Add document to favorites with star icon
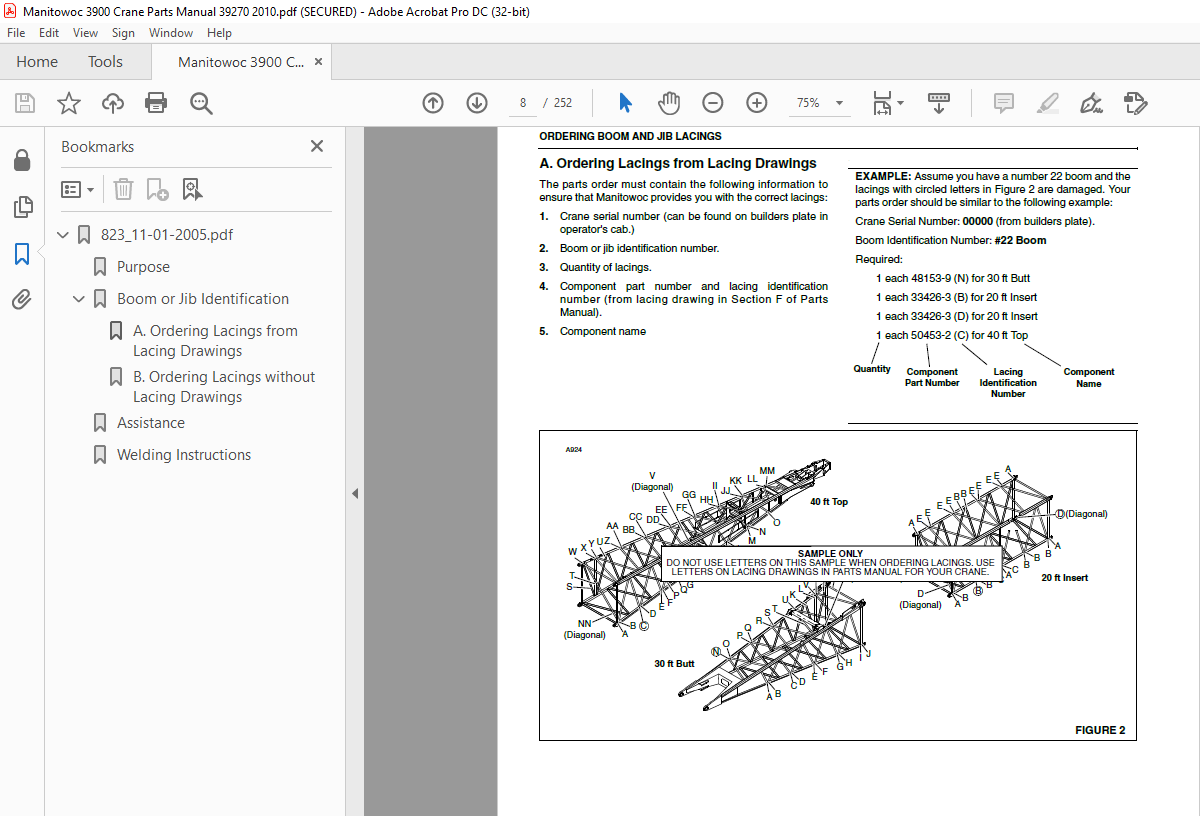 click(x=68, y=103)
